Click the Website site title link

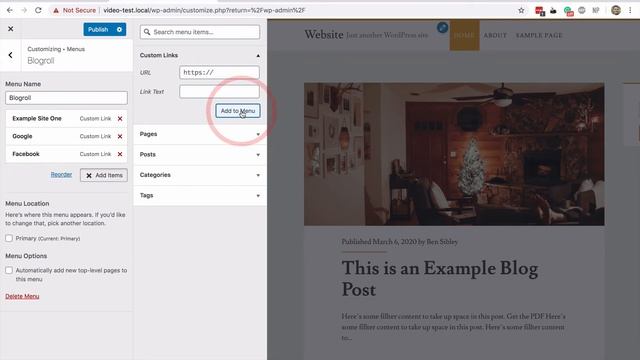(324, 35)
